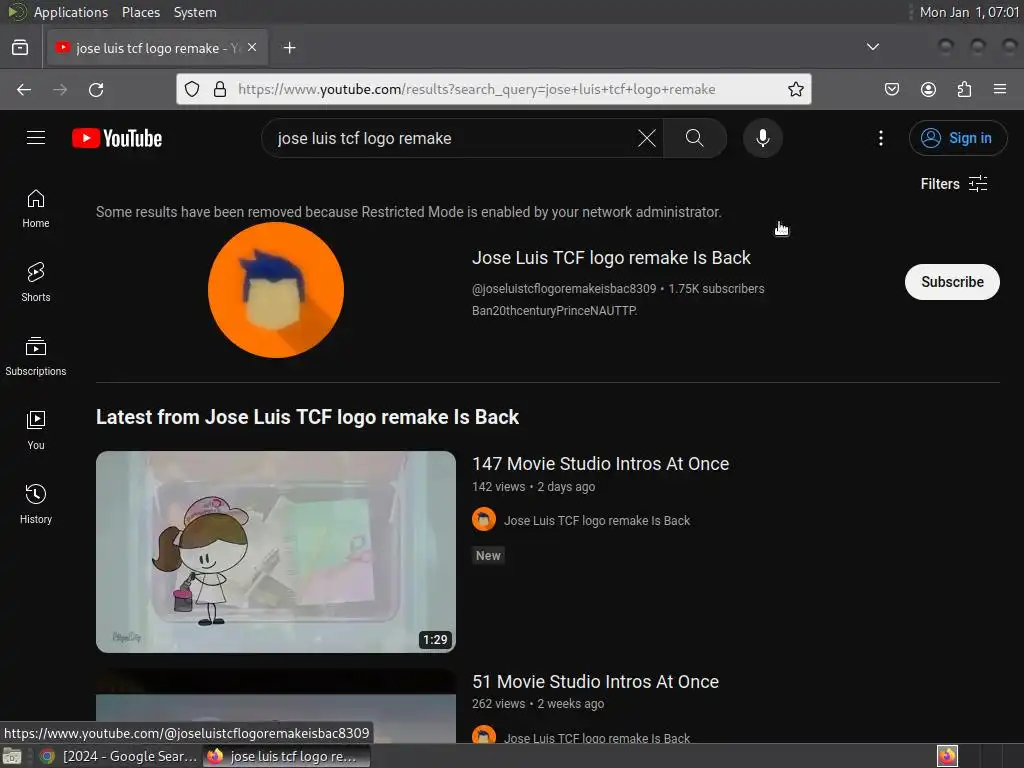Open Firefox extensions puzzle icon
This screenshot has height=768, width=1024.
964,89
